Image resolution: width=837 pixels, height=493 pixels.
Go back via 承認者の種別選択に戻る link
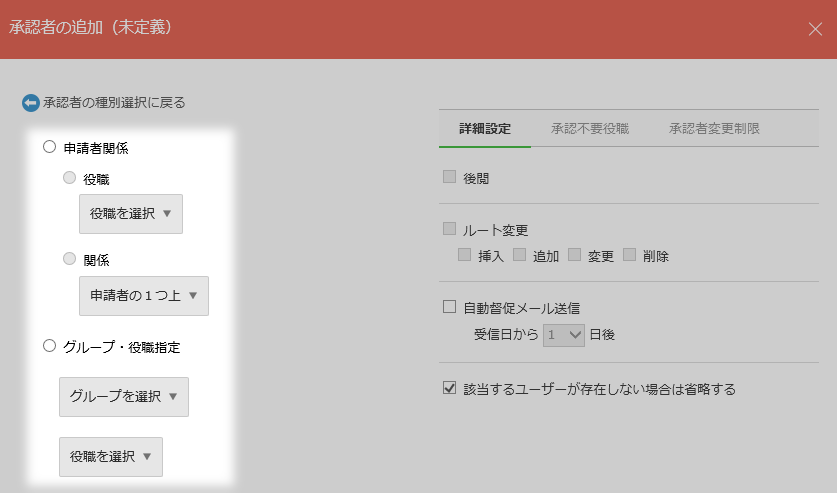click(x=114, y=102)
